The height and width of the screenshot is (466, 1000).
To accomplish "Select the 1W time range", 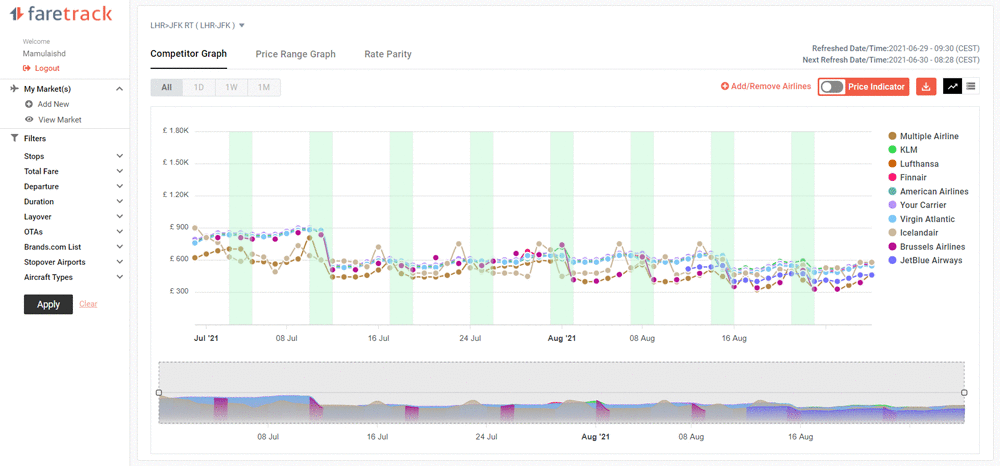I will tap(232, 87).
